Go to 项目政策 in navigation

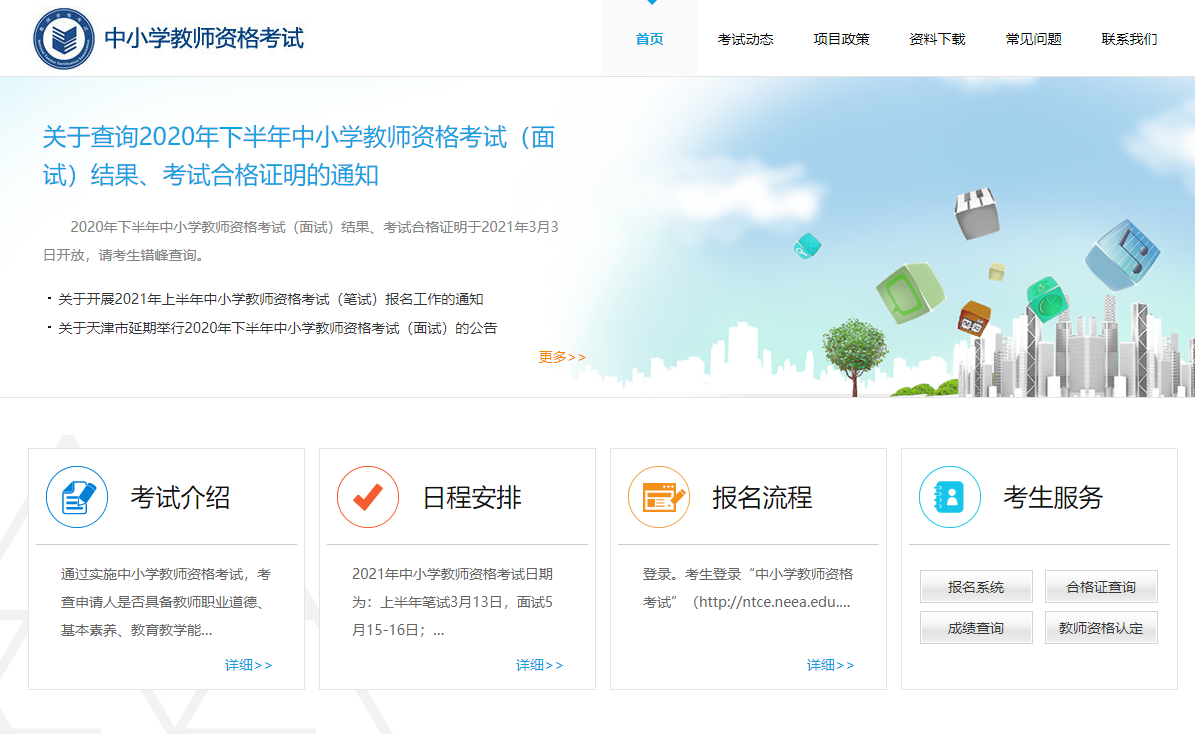pos(841,39)
